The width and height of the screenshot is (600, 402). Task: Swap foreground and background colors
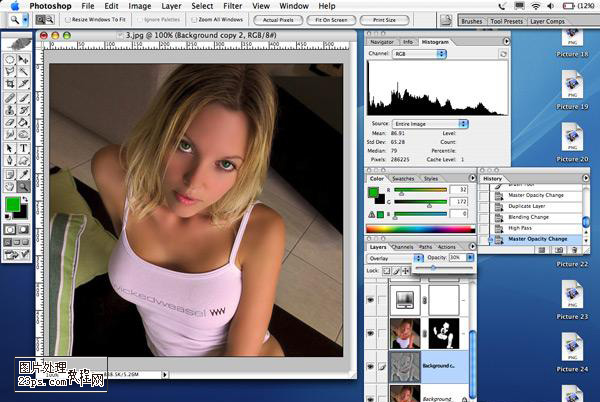click(x=25, y=199)
